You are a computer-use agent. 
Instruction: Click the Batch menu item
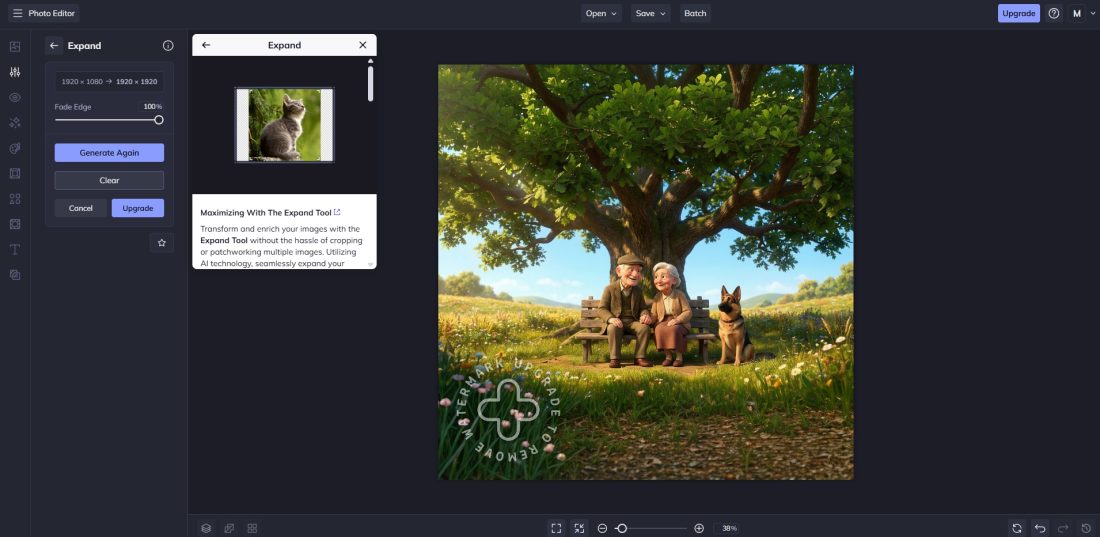(695, 13)
